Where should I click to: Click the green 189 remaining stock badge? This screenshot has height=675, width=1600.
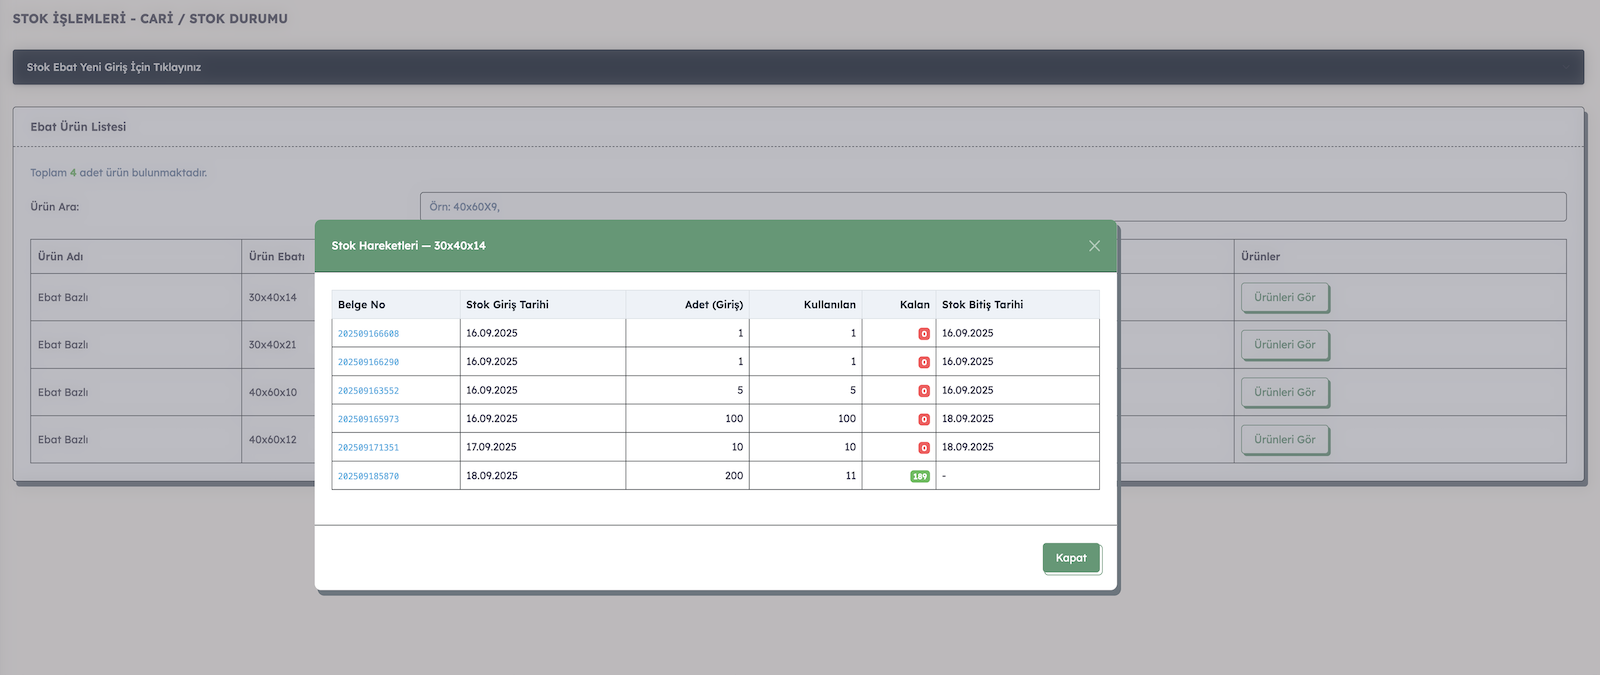(x=920, y=476)
